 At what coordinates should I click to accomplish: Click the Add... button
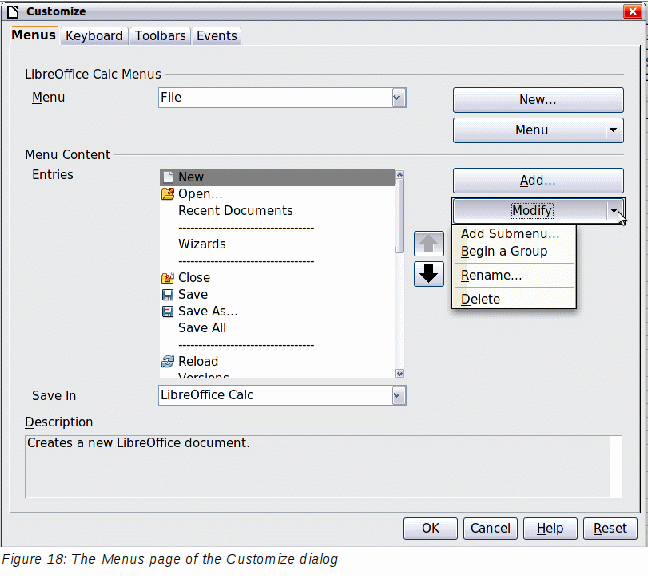point(538,181)
